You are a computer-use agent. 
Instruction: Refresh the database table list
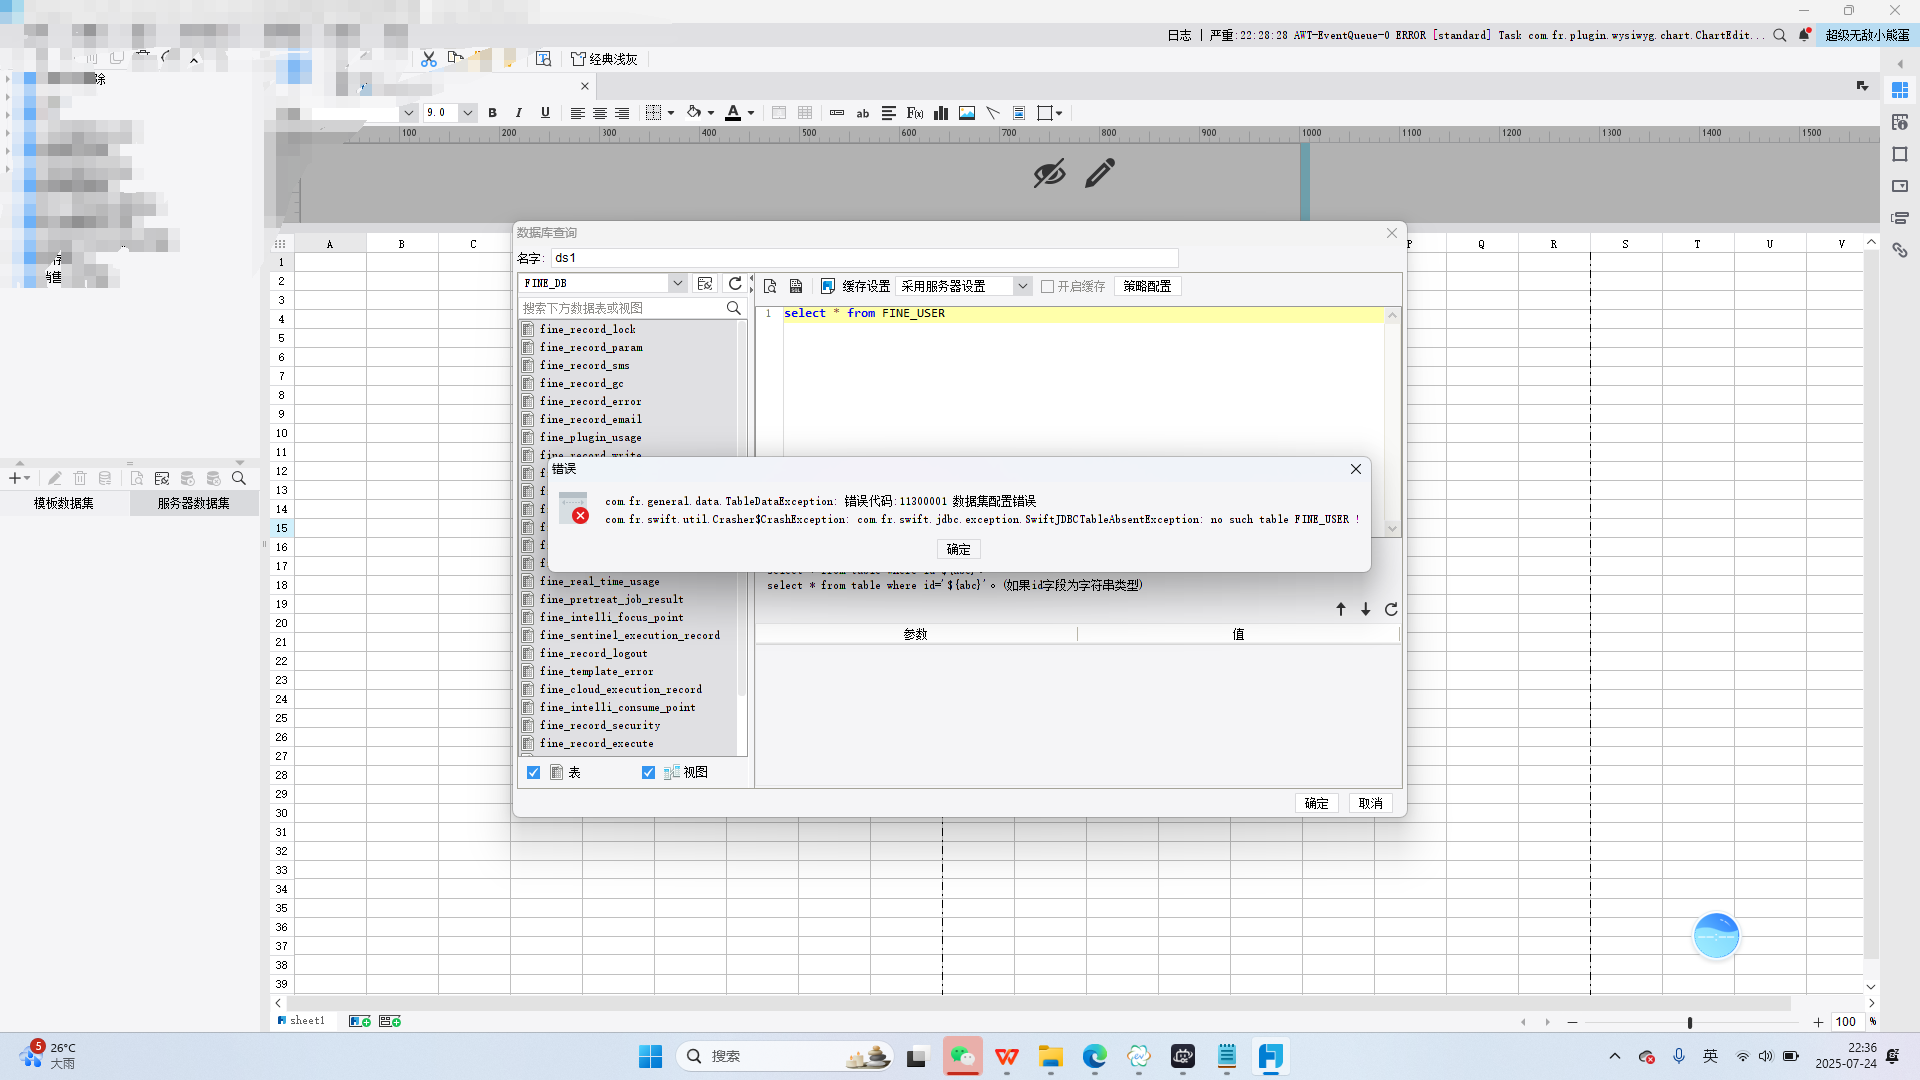[x=735, y=283]
